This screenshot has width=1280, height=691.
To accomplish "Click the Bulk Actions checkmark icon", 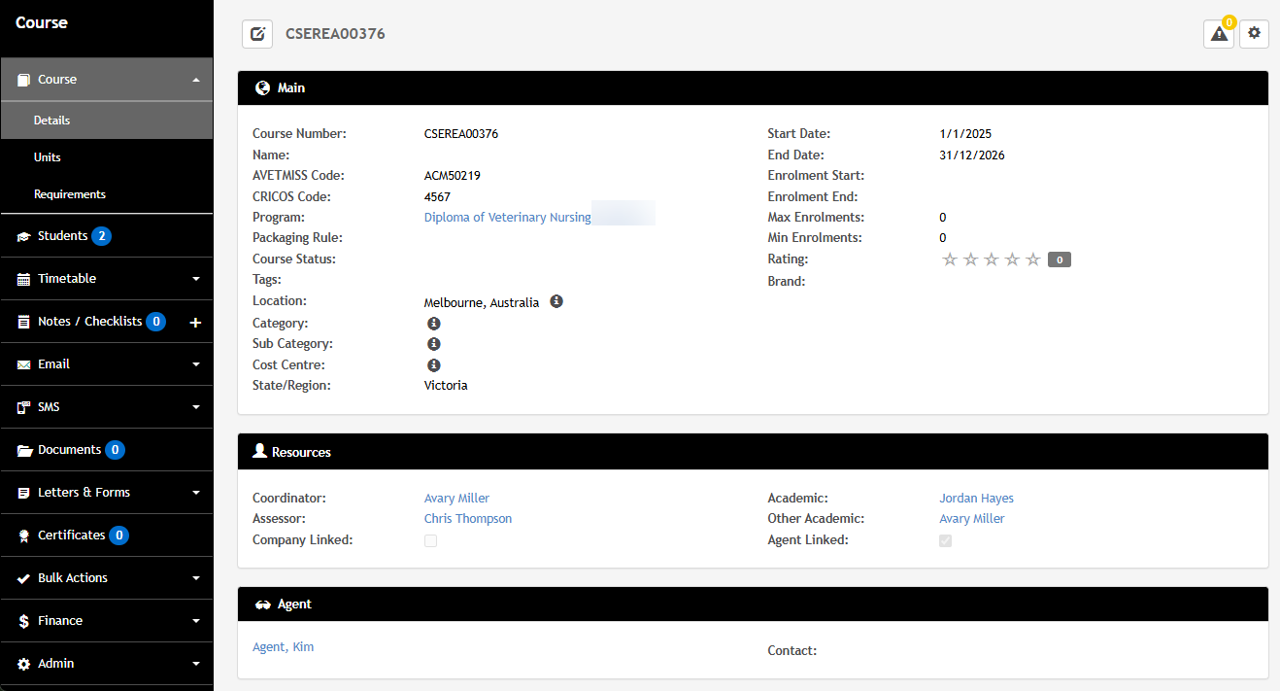I will point(24,578).
